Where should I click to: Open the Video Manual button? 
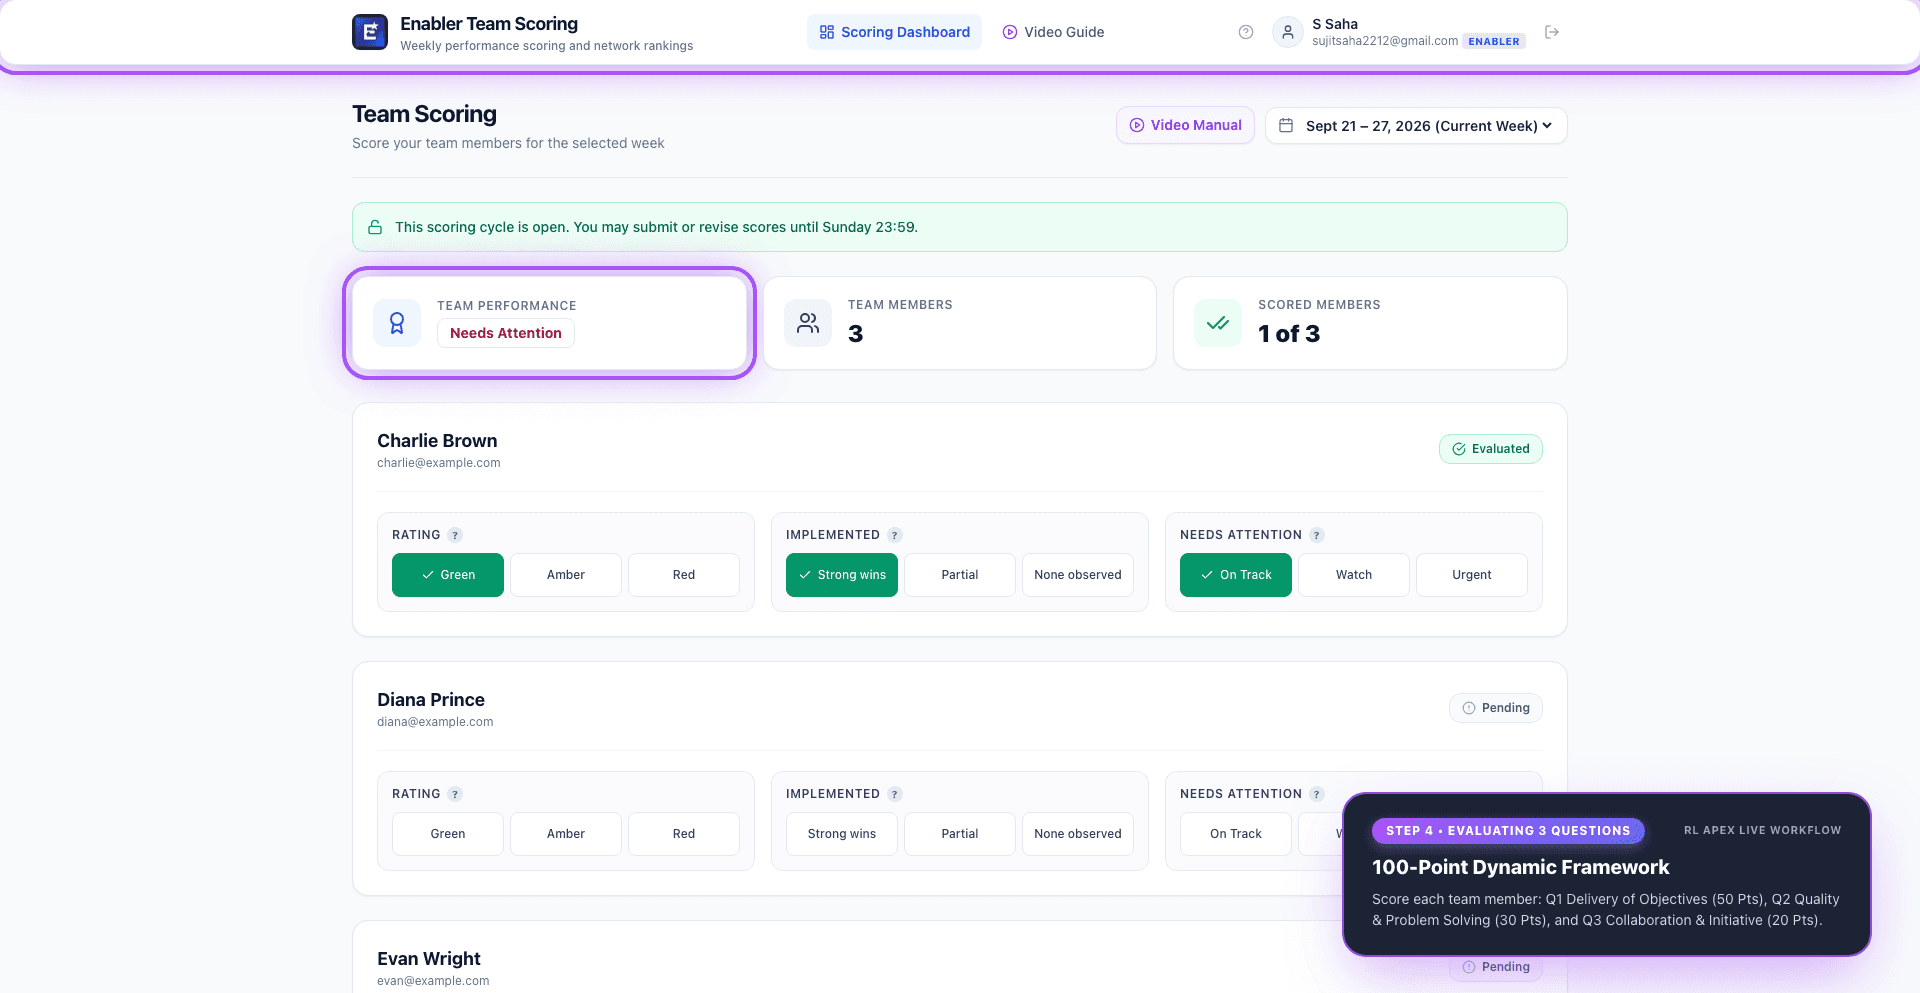pyautogui.click(x=1185, y=125)
